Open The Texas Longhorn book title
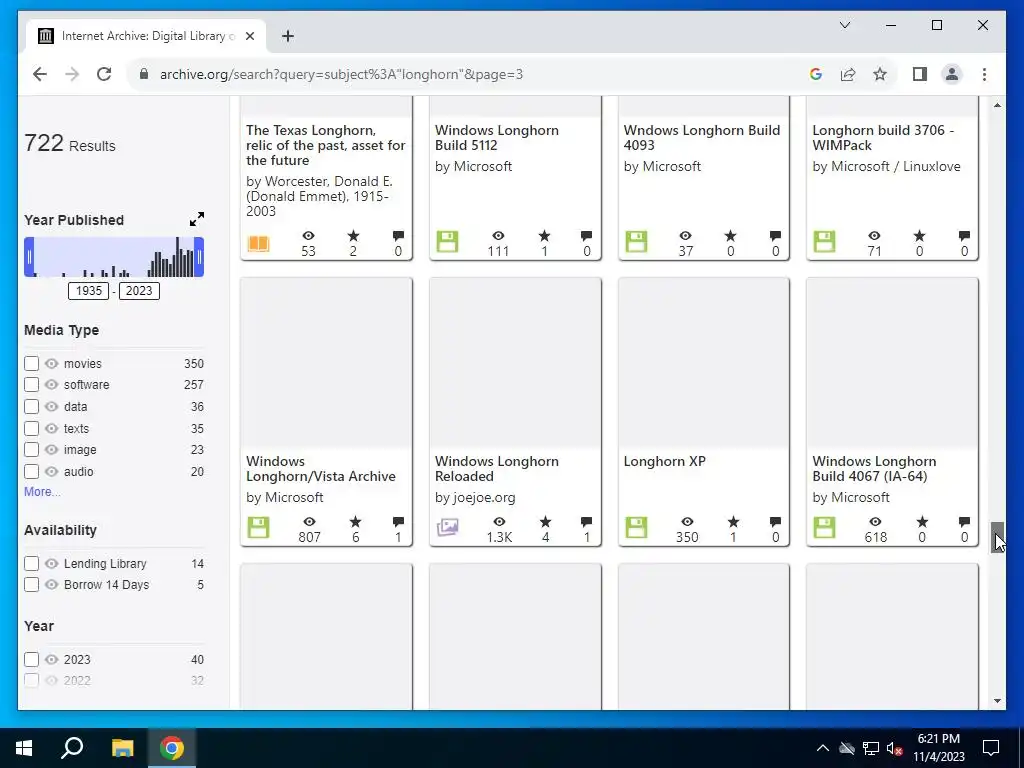The image size is (1024, 768). [325, 145]
